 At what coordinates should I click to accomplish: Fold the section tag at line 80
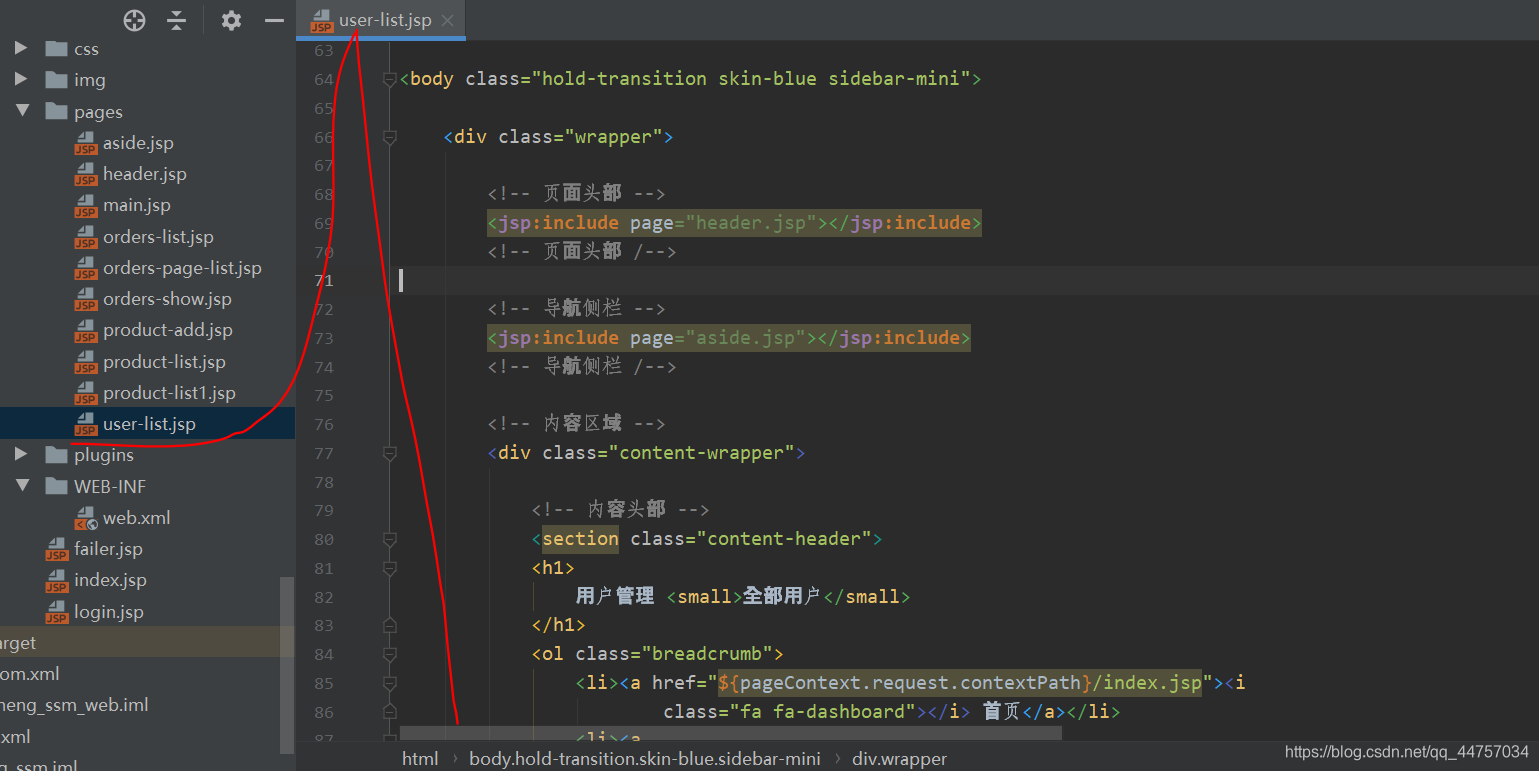pos(390,539)
